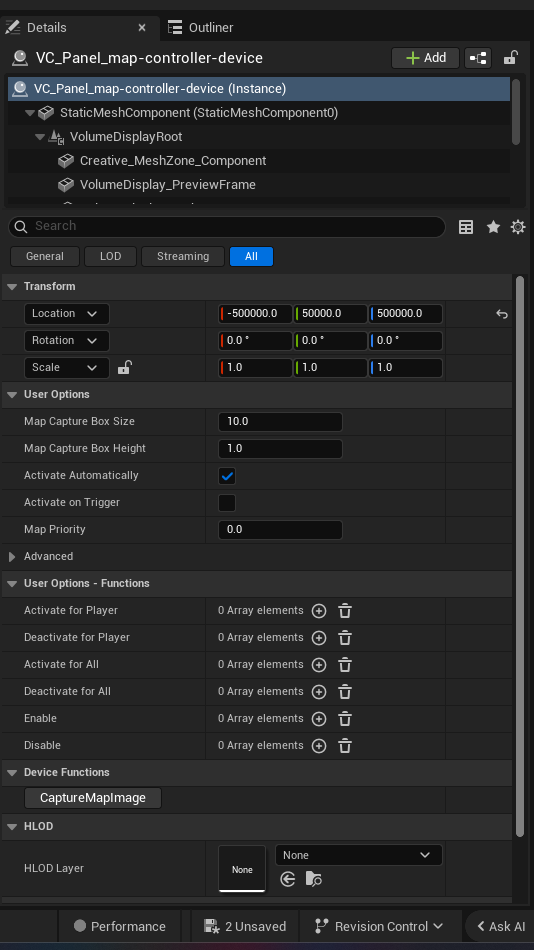
Task: Add element to Deactivate for Player
Action: (x=319, y=638)
